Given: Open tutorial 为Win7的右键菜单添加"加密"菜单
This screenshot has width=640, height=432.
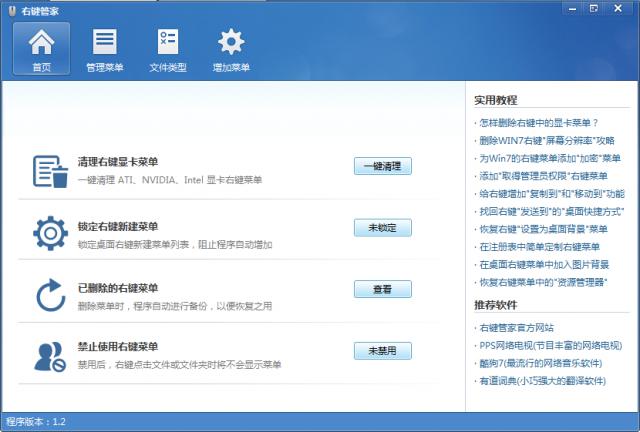Looking at the screenshot, I should [x=550, y=158].
